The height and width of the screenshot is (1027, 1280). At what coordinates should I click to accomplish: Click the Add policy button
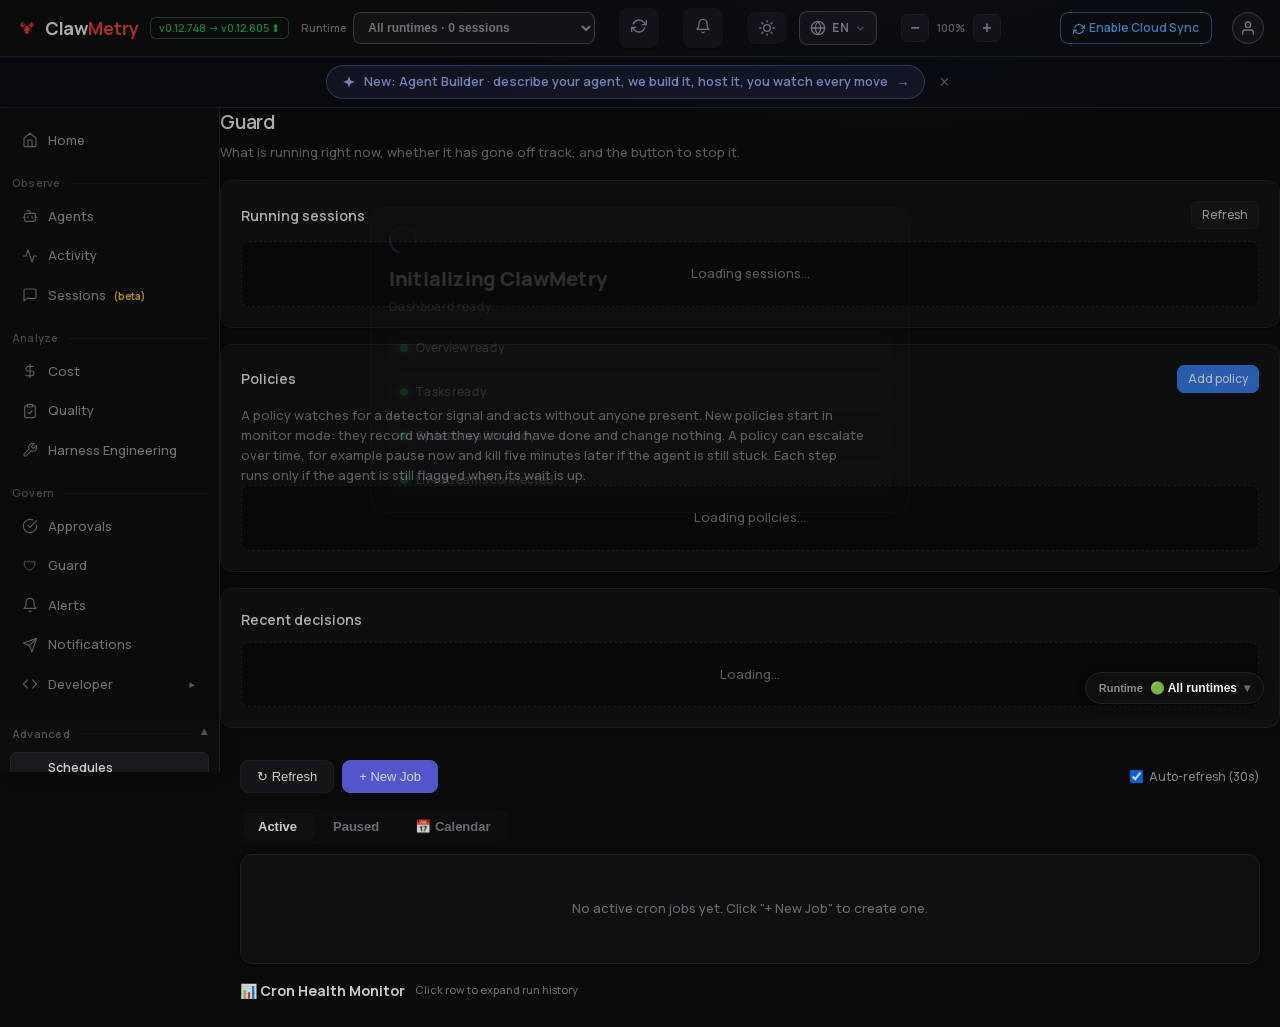(1218, 379)
